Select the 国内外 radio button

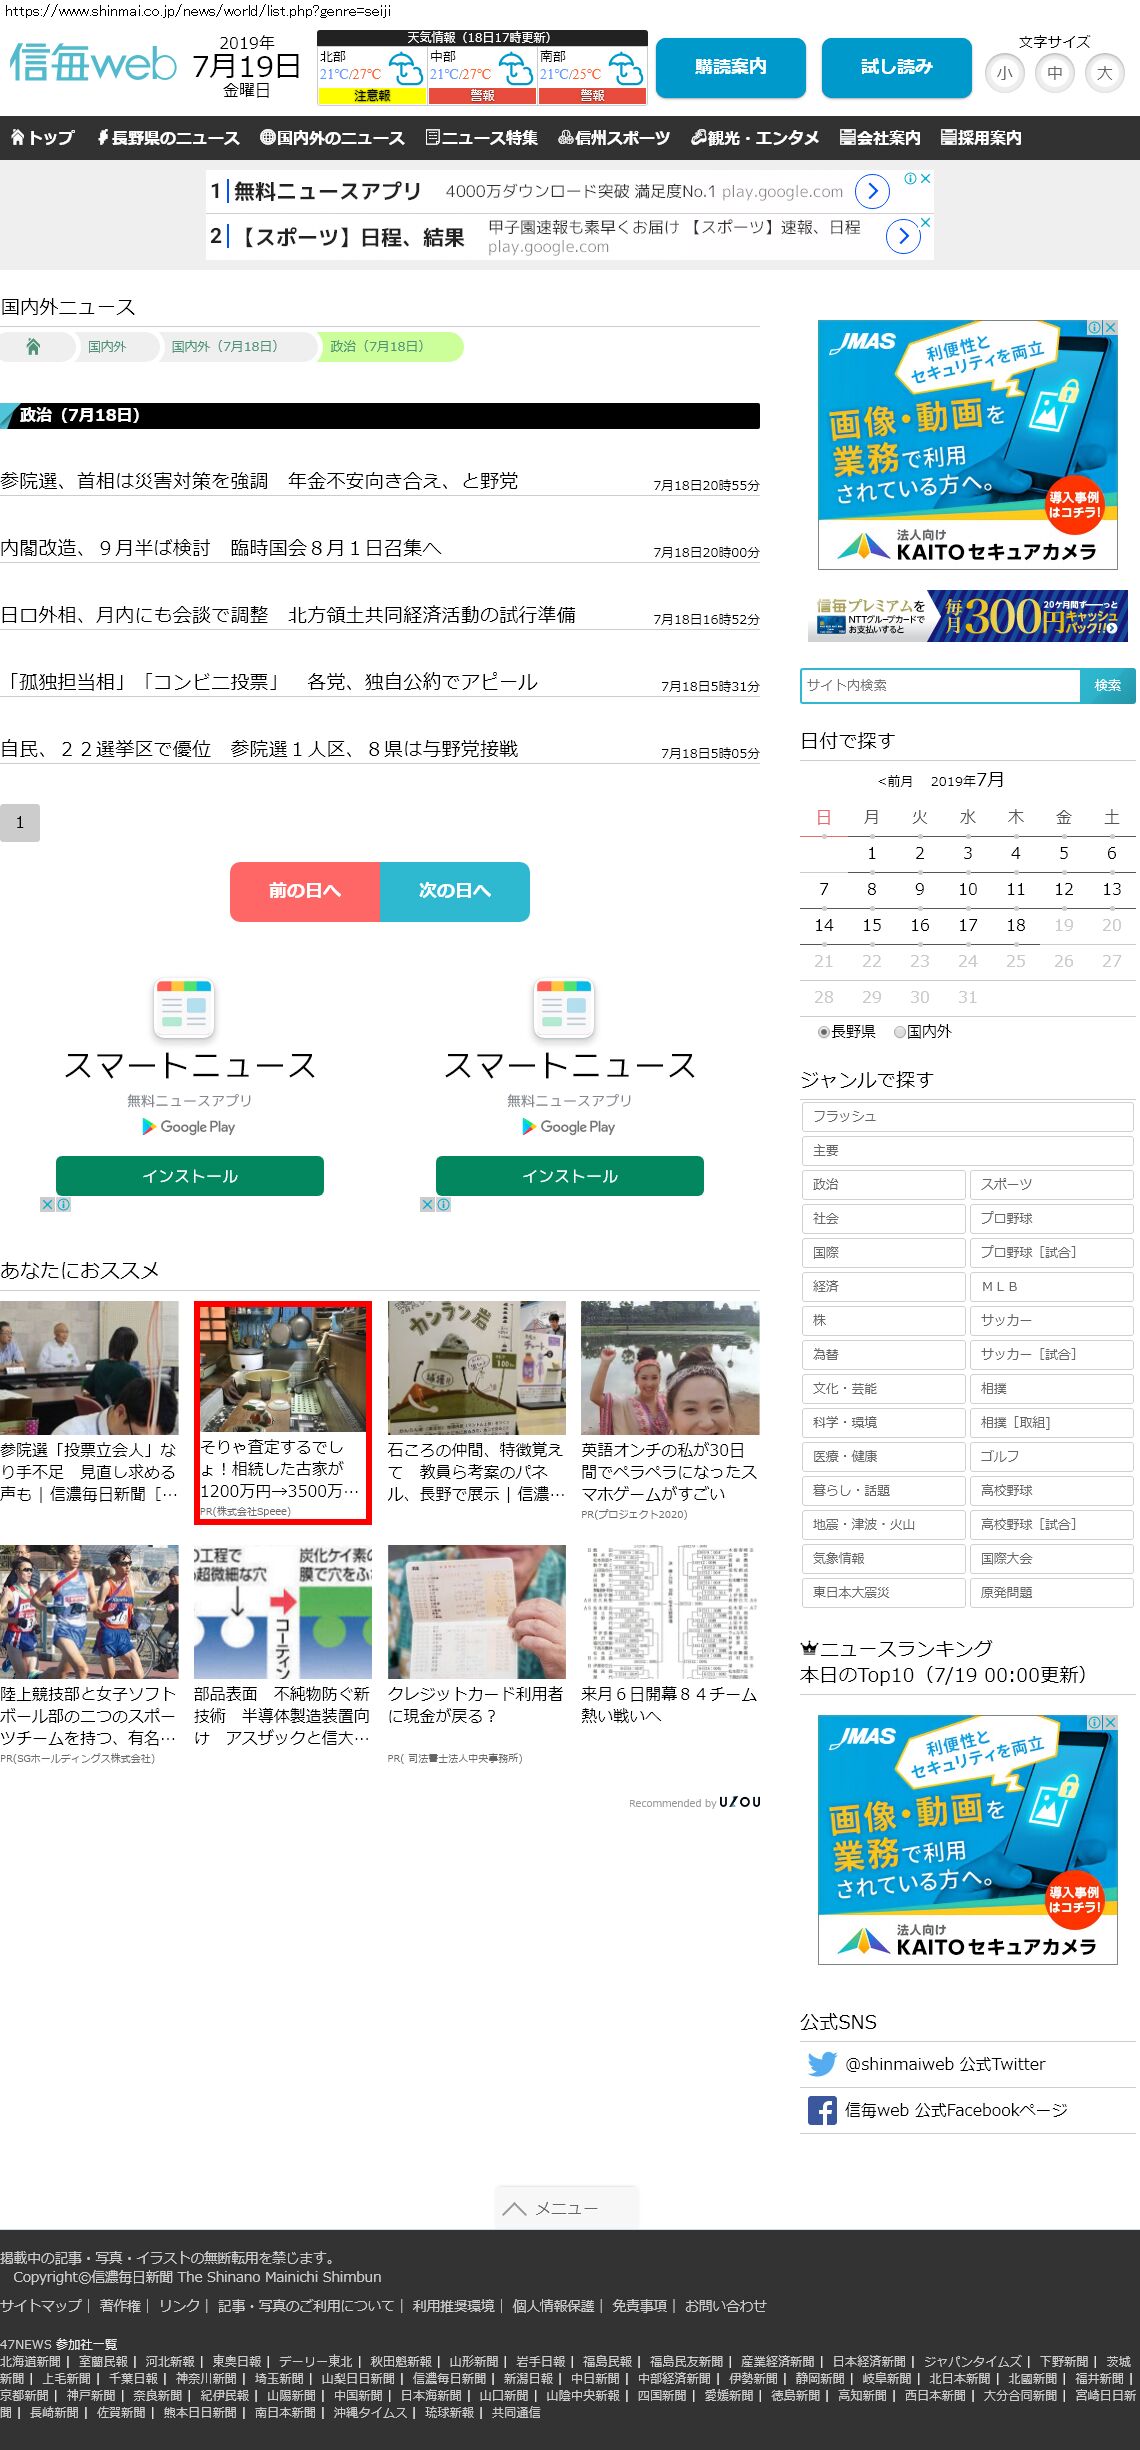[x=900, y=1032]
